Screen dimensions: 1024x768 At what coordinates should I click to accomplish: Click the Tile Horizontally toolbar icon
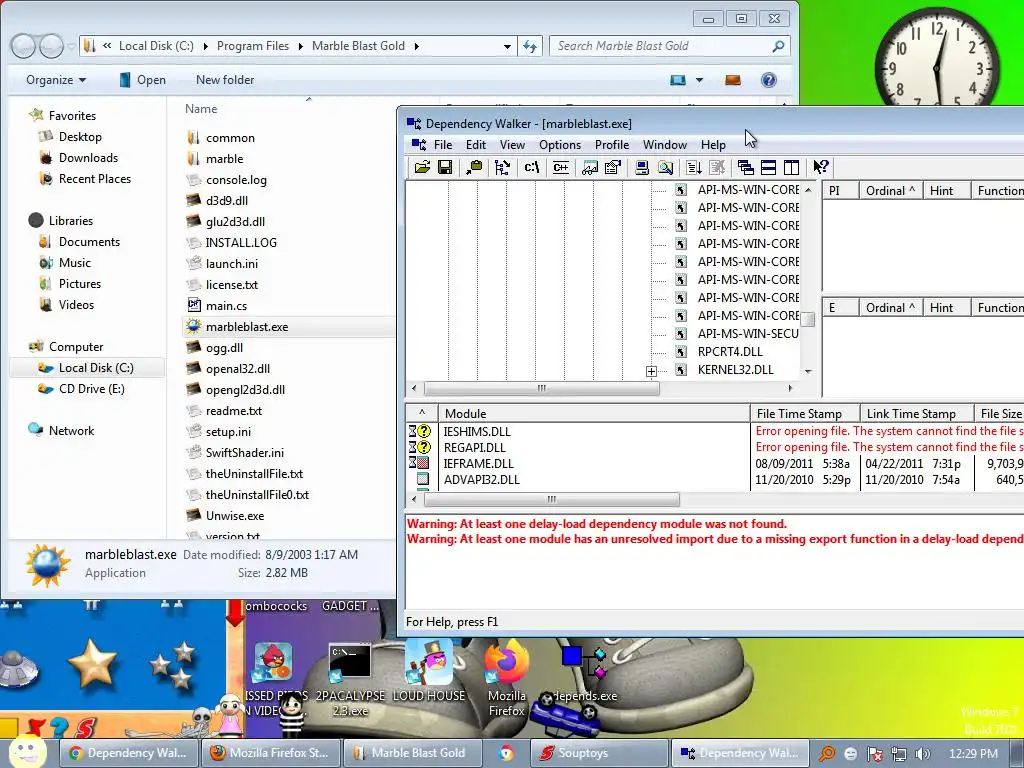click(x=769, y=168)
